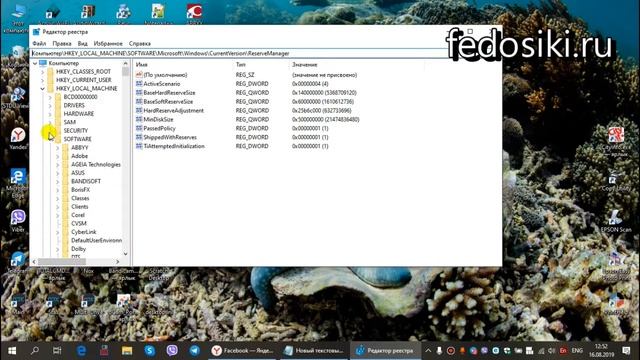
Task: Activate Редактор реестра taskbar button
Action: [385, 351]
